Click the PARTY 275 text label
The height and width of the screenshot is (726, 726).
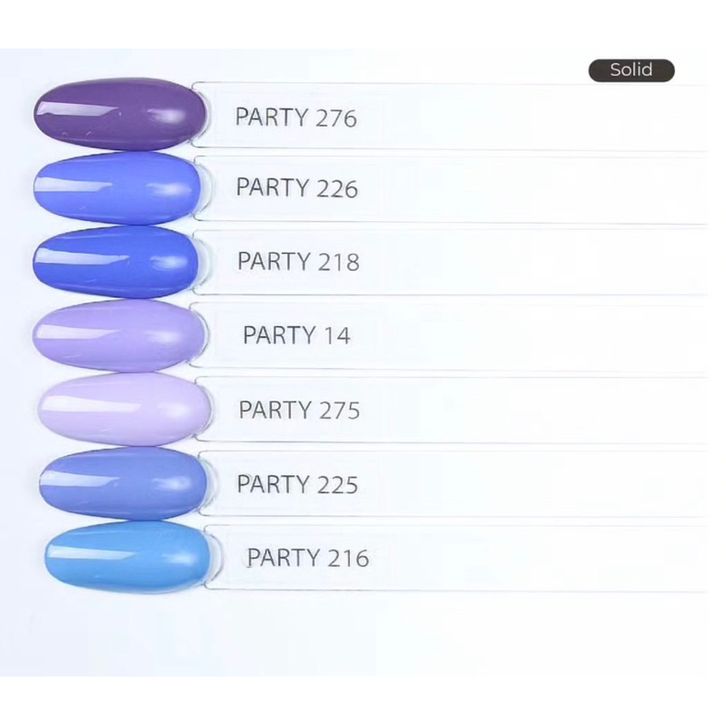coord(299,409)
